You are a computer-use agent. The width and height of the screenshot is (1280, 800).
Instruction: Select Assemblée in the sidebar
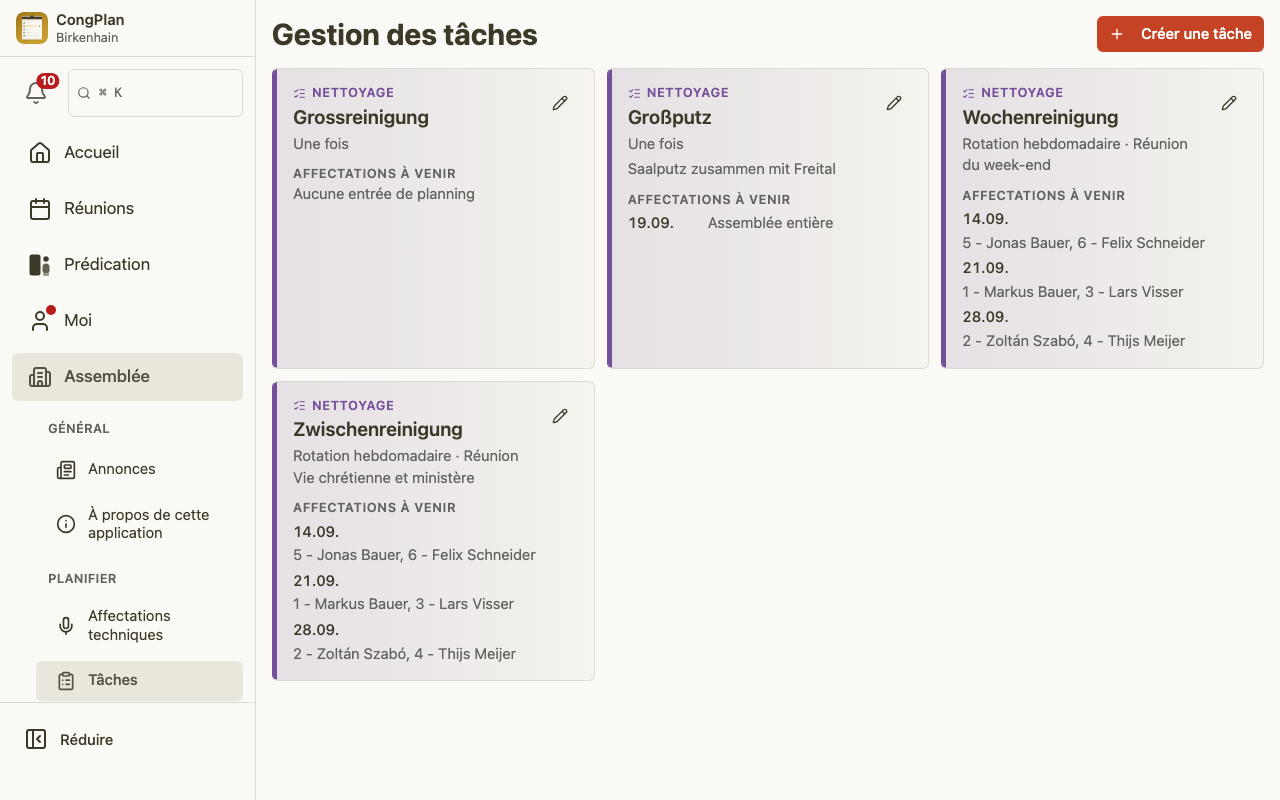click(128, 376)
